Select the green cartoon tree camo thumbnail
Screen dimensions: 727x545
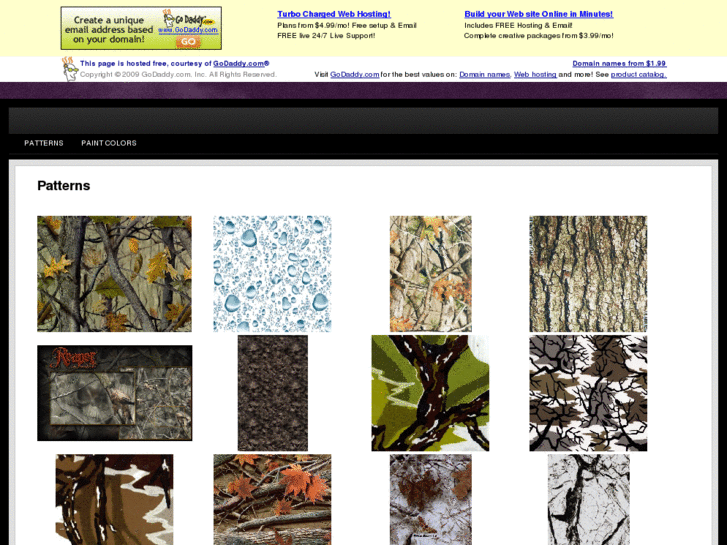(x=430, y=393)
